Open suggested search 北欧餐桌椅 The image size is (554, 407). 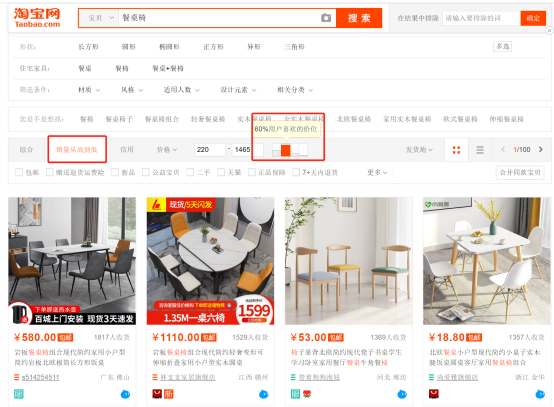354,119
